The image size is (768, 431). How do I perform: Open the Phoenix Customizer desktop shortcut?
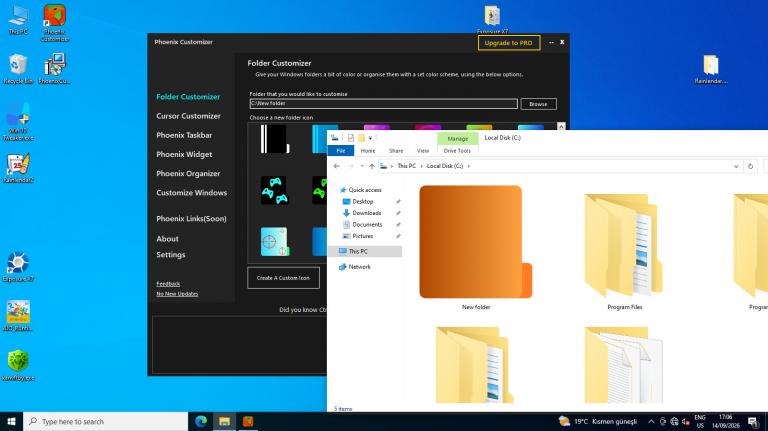[x=54, y=23]
